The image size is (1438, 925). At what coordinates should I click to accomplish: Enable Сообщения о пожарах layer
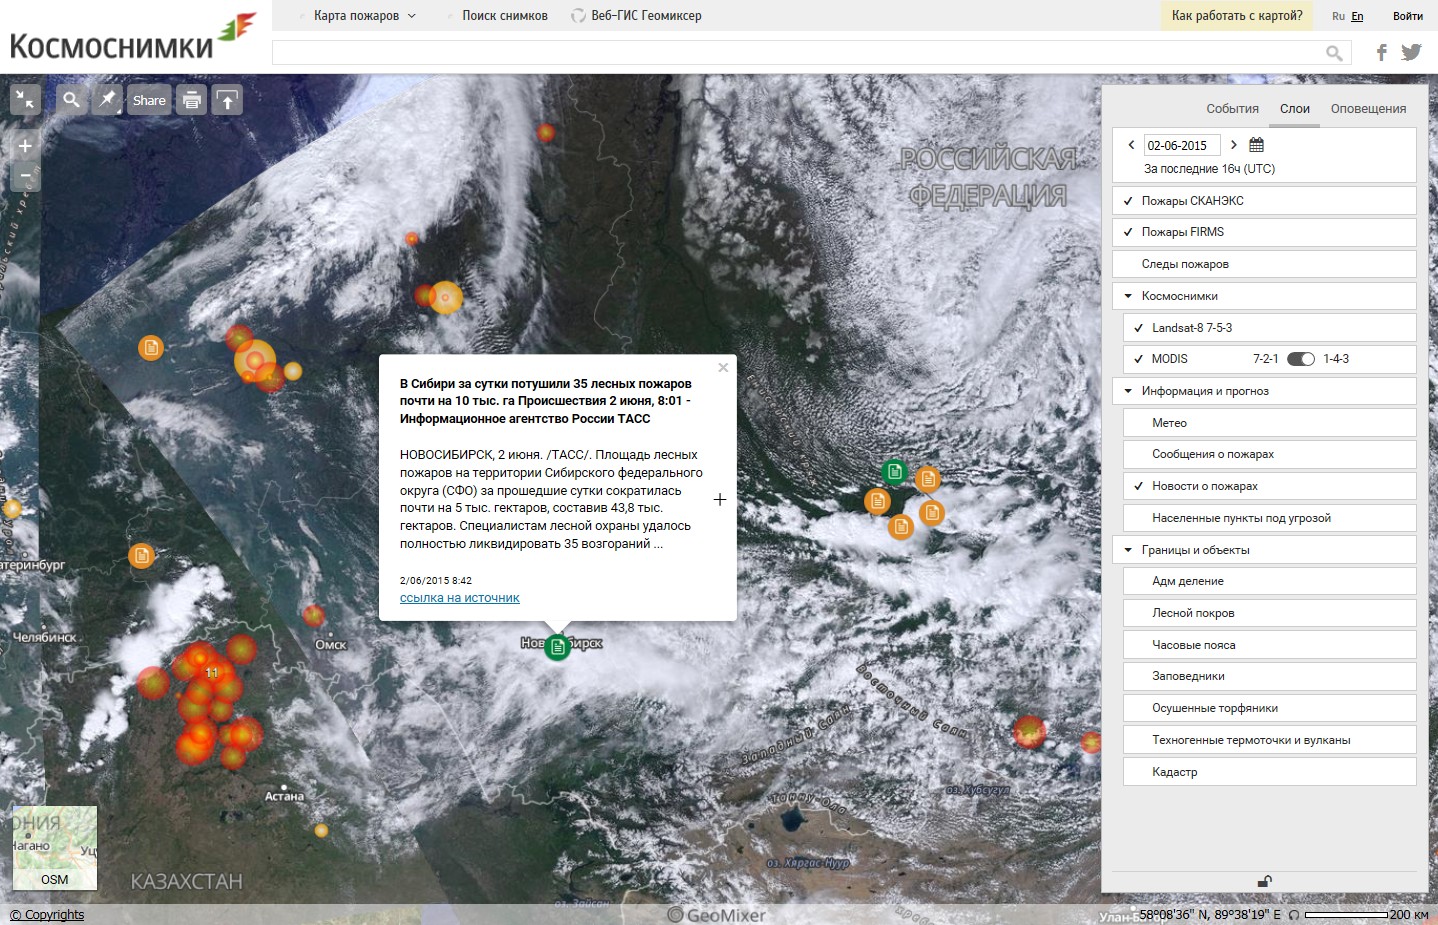(1270, 454)
